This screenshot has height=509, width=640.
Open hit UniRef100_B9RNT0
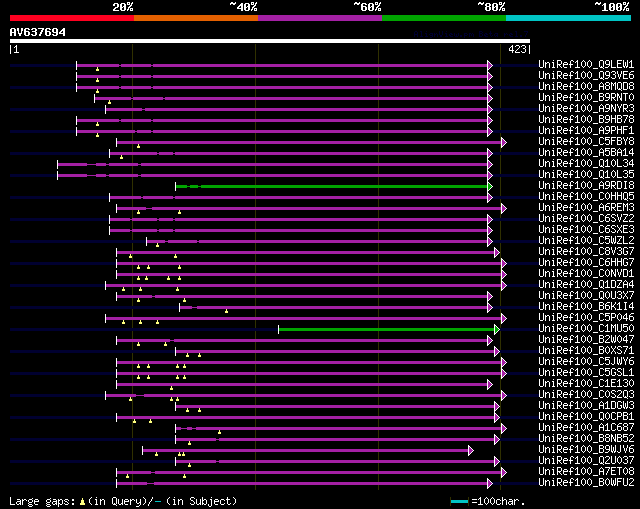click(586, 98)
